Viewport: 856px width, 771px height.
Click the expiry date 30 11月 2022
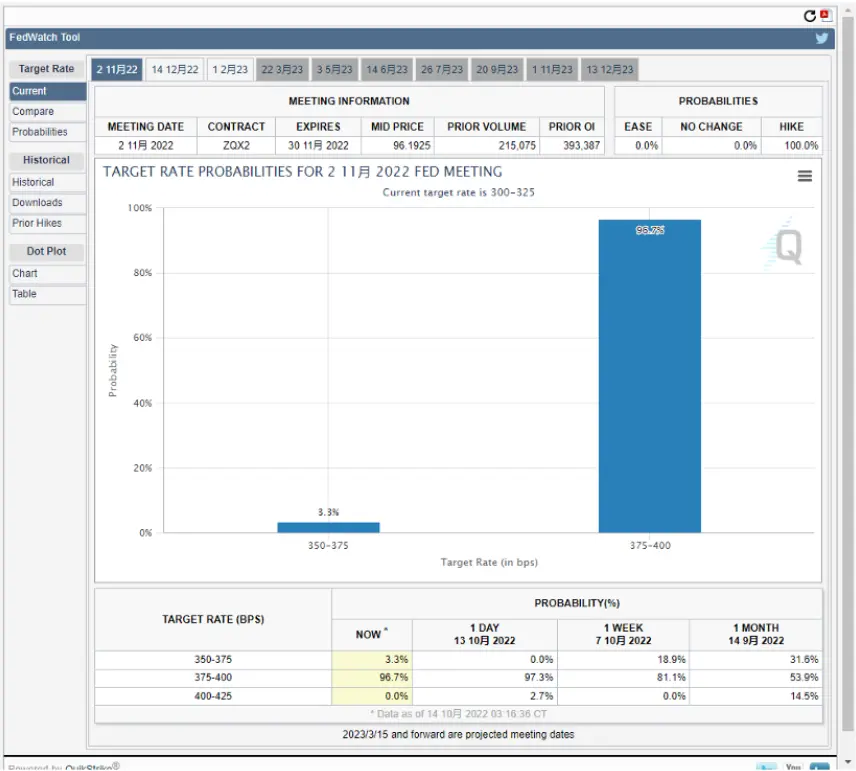(x=318, y=146)
